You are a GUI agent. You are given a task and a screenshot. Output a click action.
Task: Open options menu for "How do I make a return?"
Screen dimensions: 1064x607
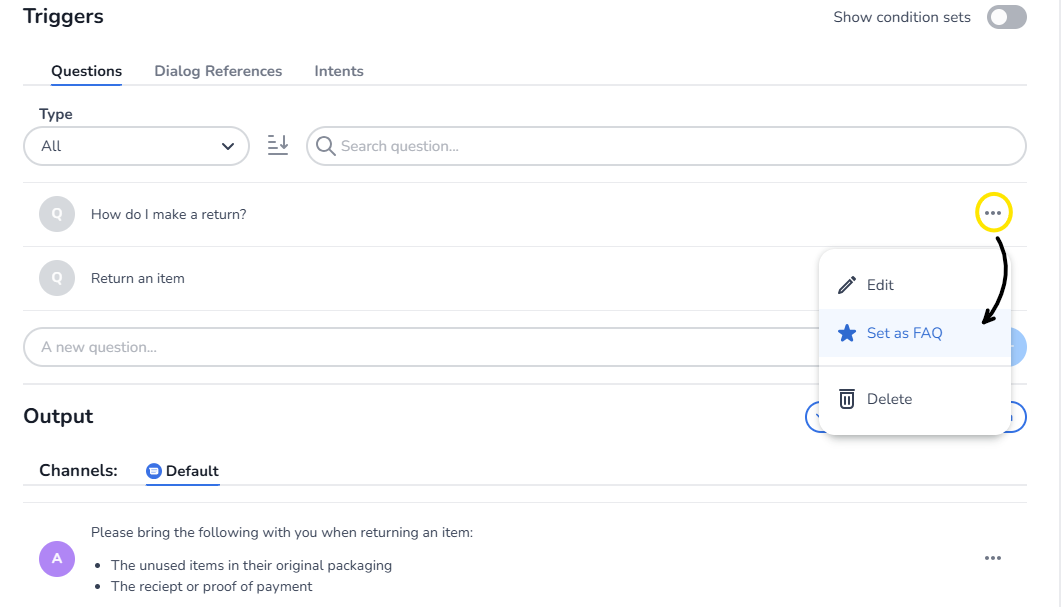992,213
